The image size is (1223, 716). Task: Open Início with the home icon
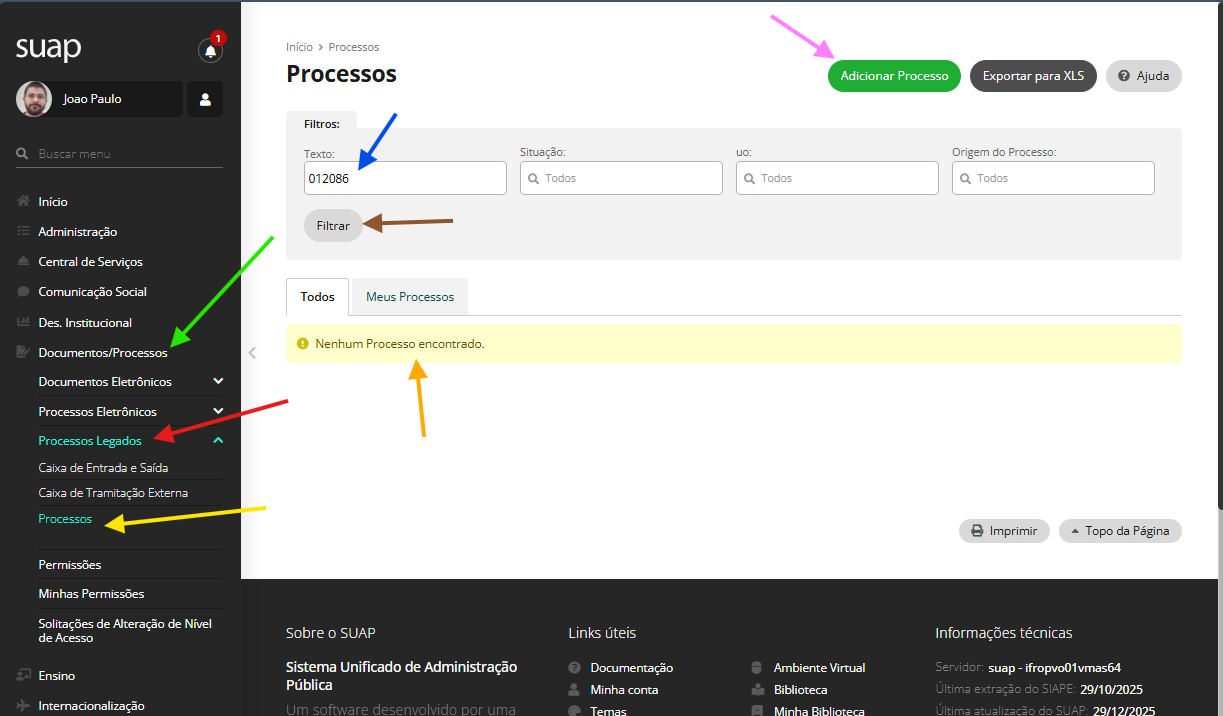(24, 202)
